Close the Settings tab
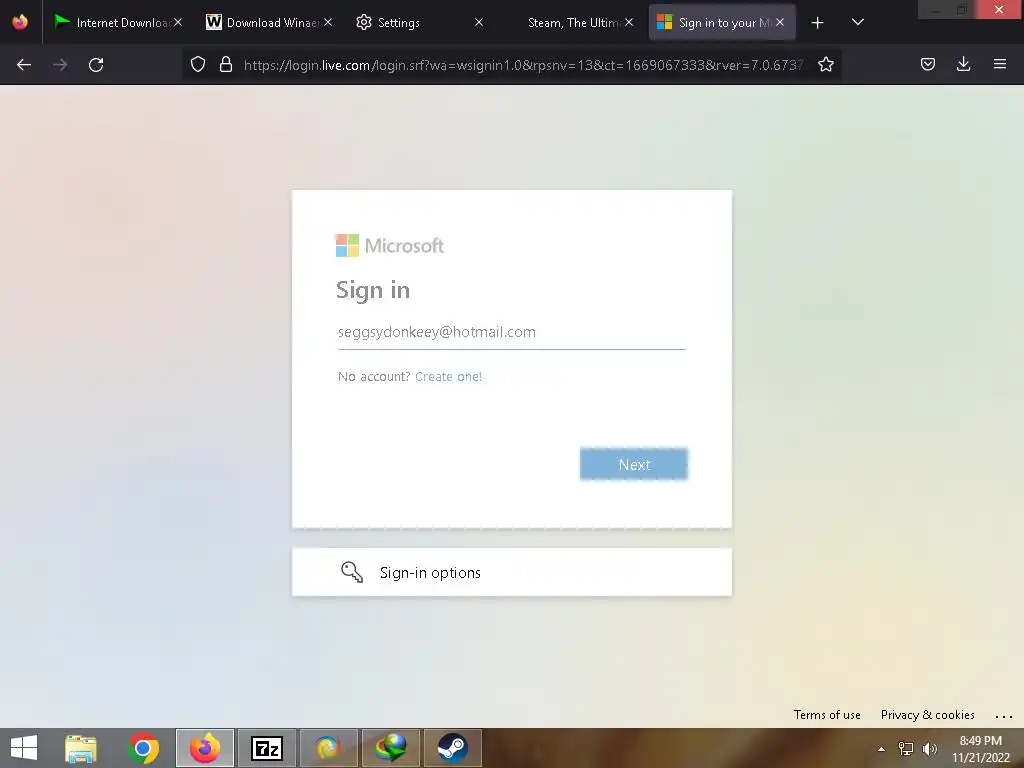The width and height of the screenshot is (1024, 768). pyautogui.click(x=479, y=22)
